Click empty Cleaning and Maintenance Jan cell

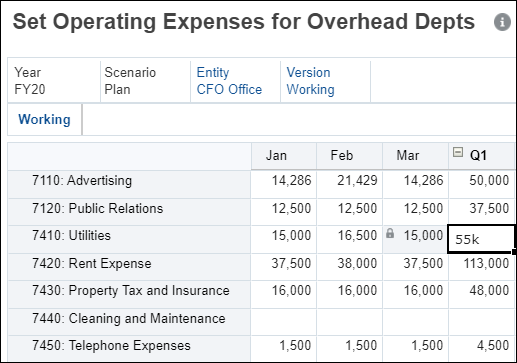284,322
